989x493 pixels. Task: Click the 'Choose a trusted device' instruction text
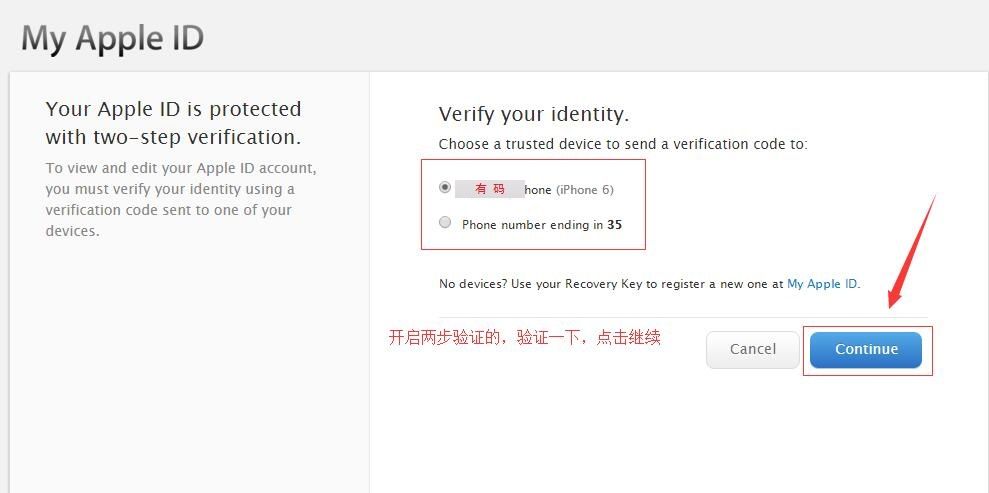[622, 144]
